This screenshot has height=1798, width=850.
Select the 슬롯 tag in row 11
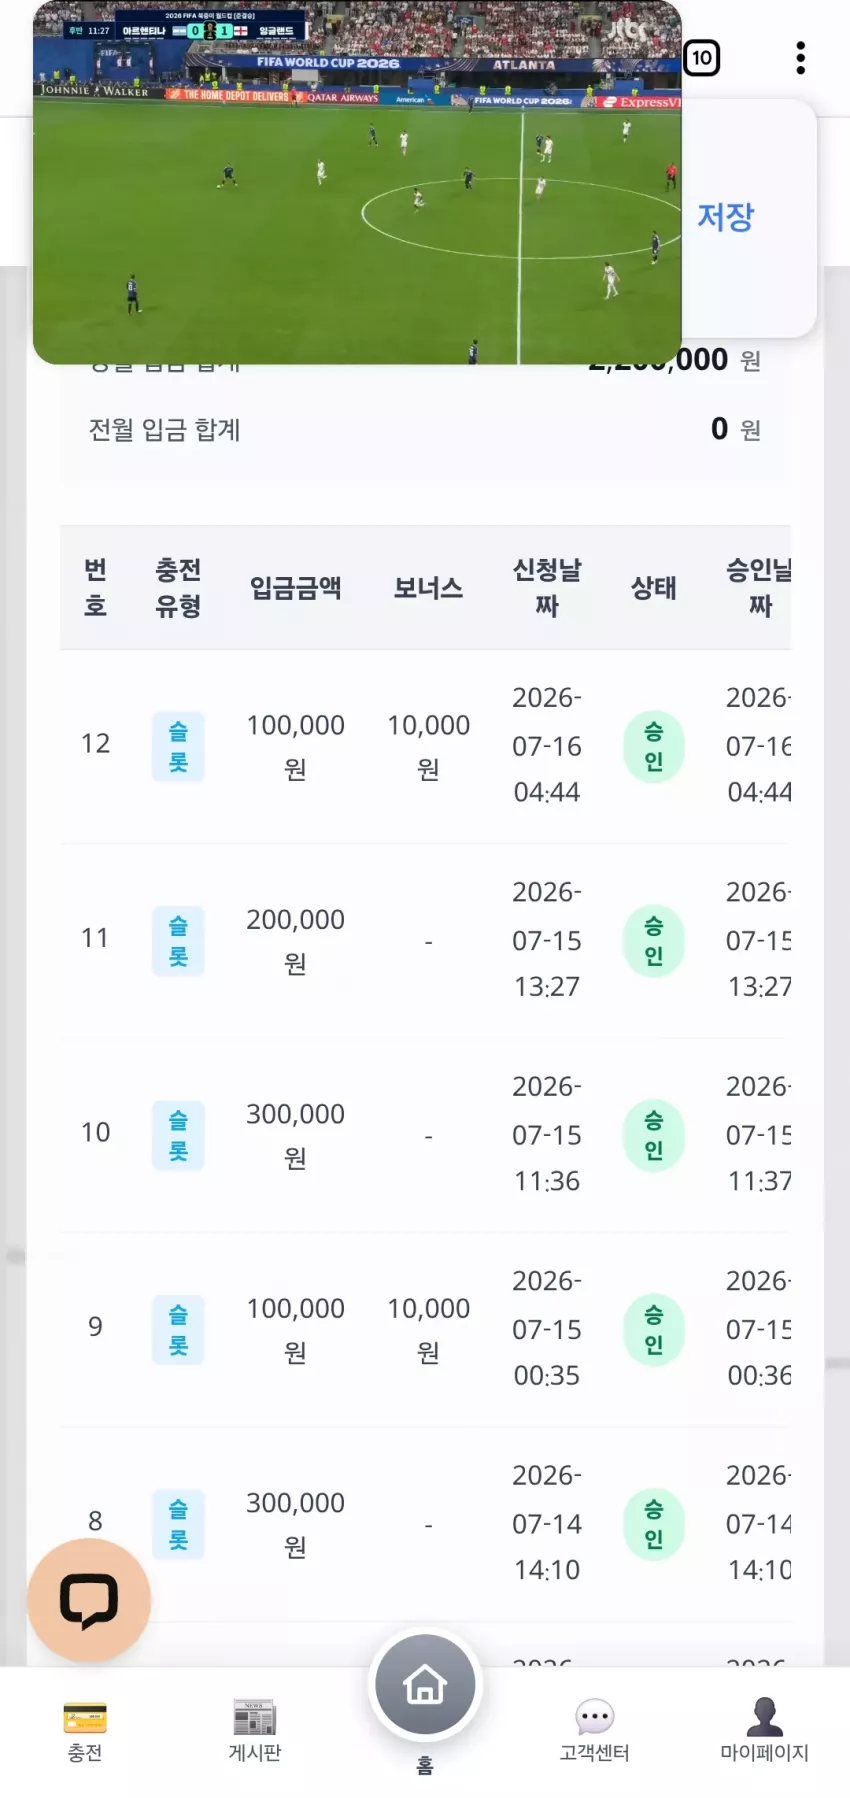click(178, 941)
